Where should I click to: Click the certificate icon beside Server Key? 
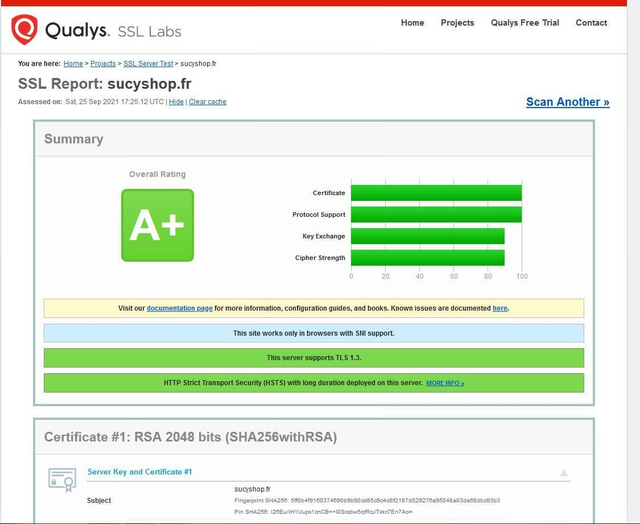pyautogui.click(x=62, y=480)
